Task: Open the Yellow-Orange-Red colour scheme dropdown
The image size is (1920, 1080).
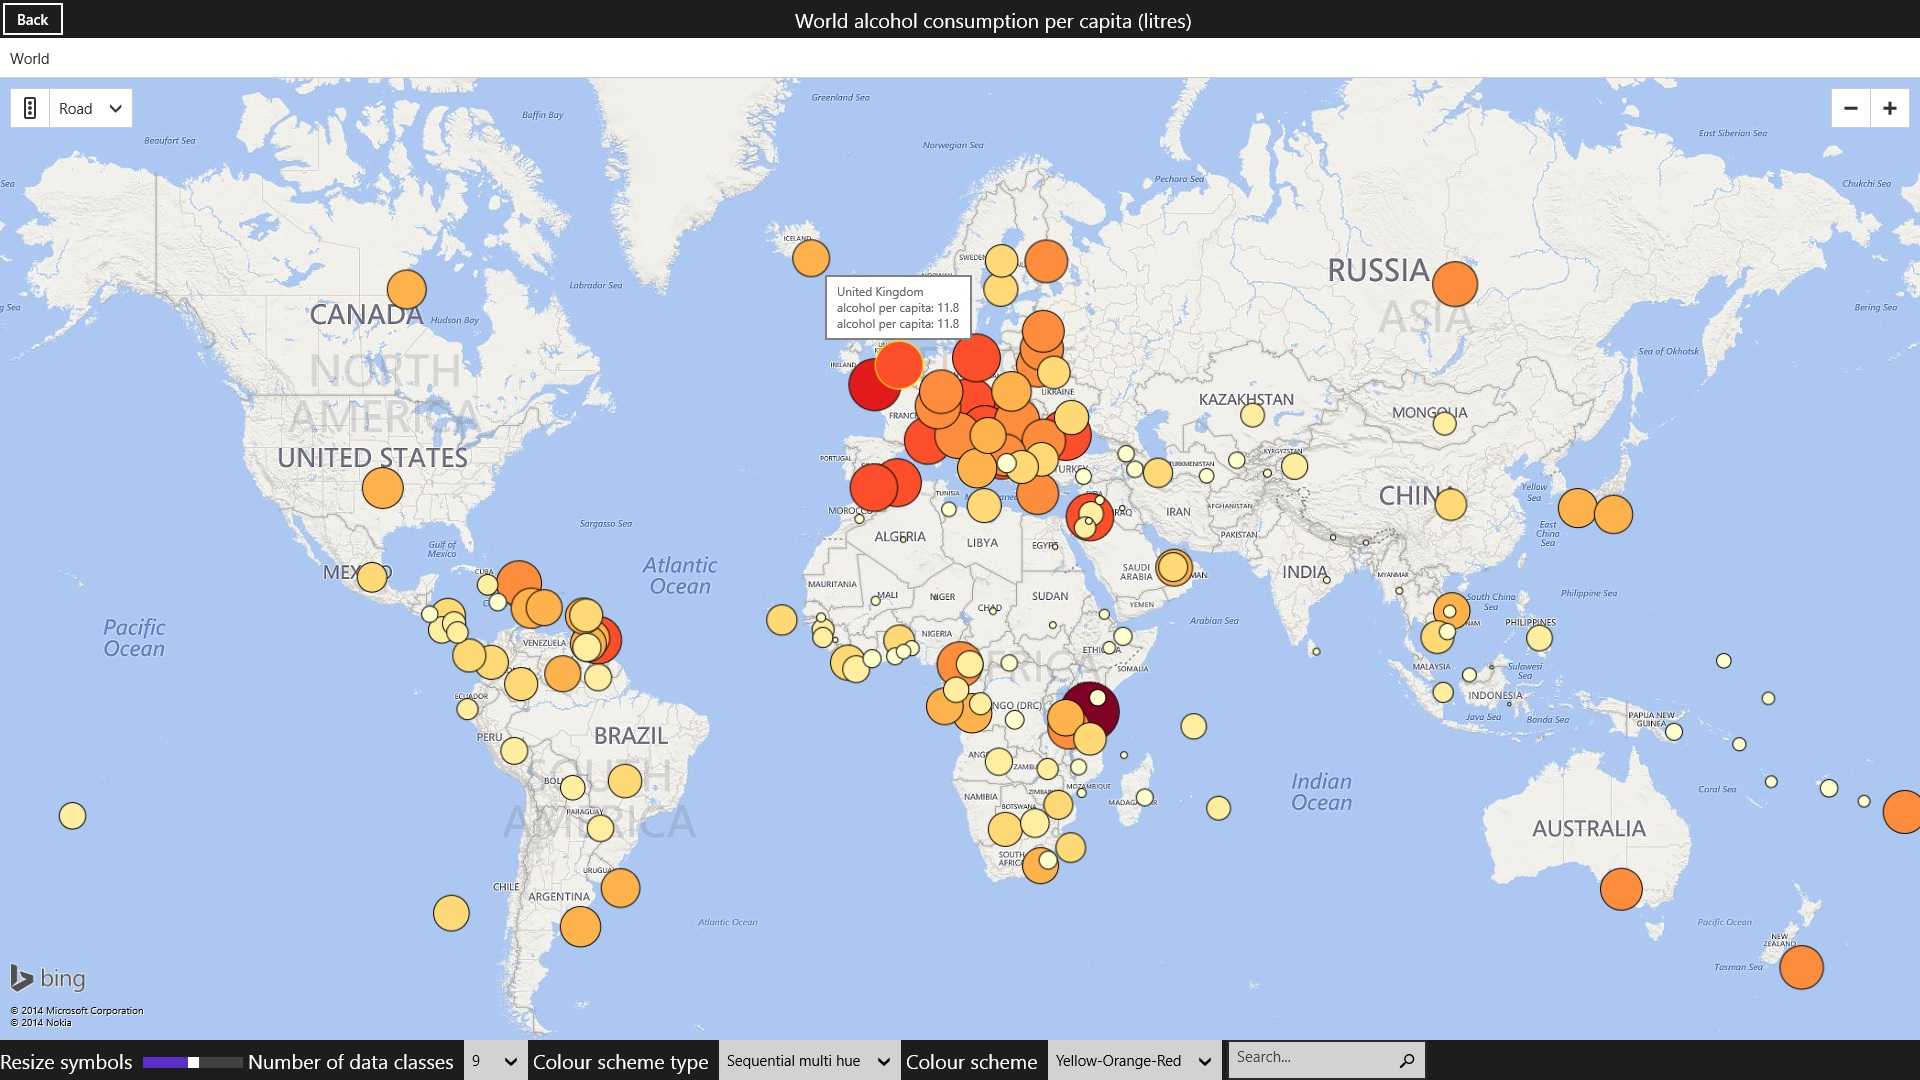Action: pos(1133,1061)
